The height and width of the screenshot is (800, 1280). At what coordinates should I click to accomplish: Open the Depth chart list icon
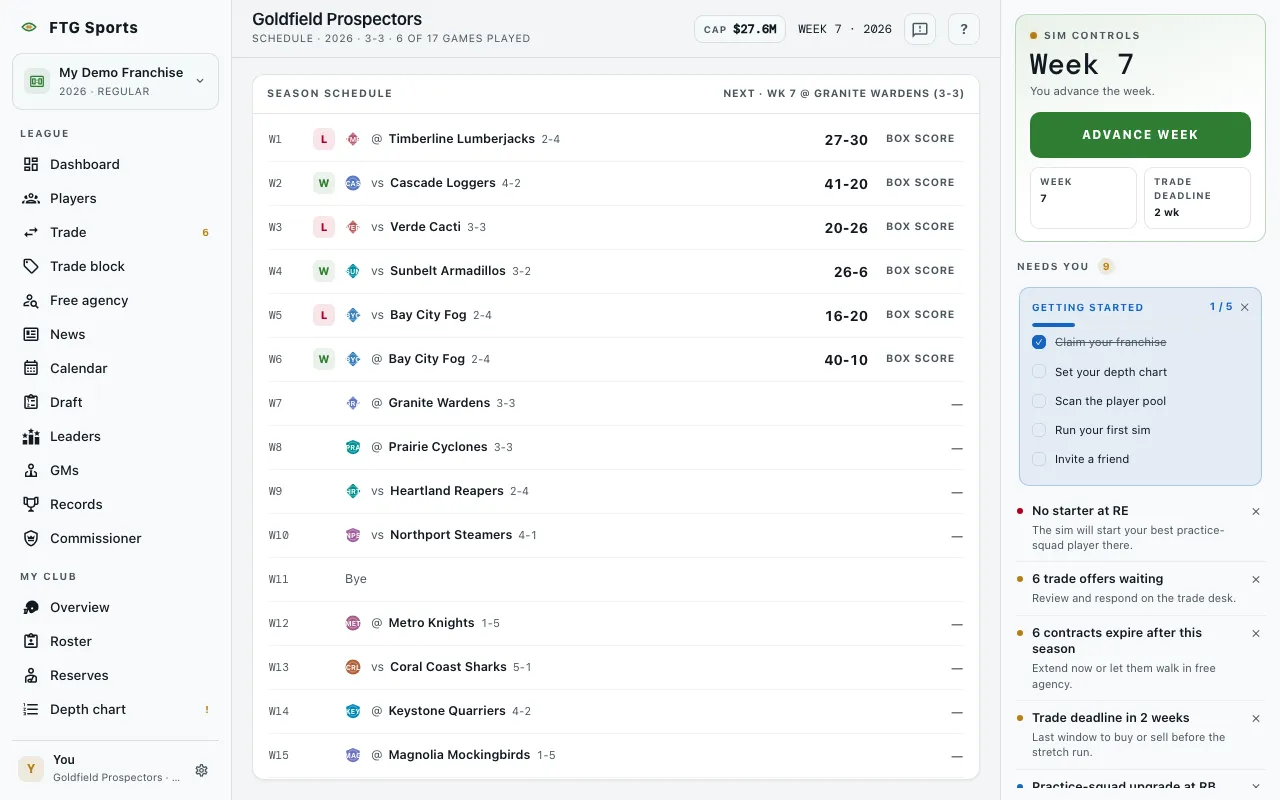tap(31, 709)
